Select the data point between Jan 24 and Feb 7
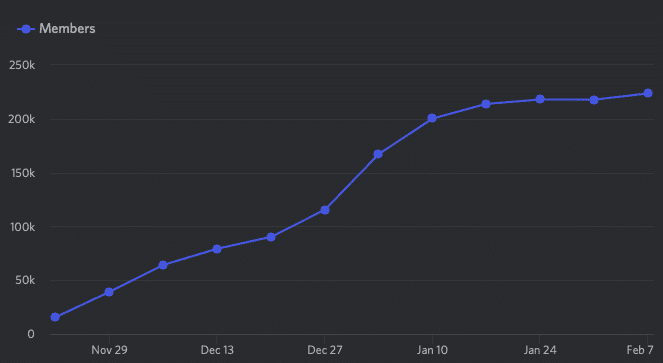Image resolution: width=663 pixels, height=363 pixels. 594,100
